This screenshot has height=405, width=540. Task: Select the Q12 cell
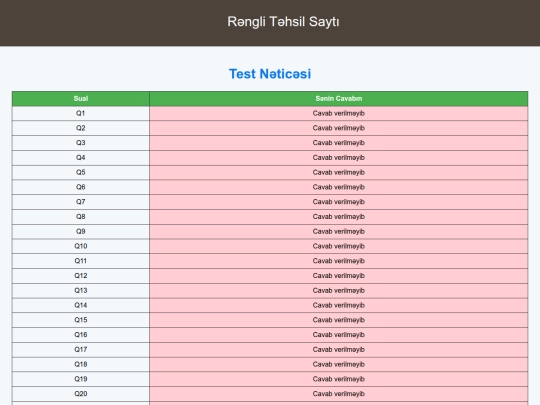tap(81, 276)
